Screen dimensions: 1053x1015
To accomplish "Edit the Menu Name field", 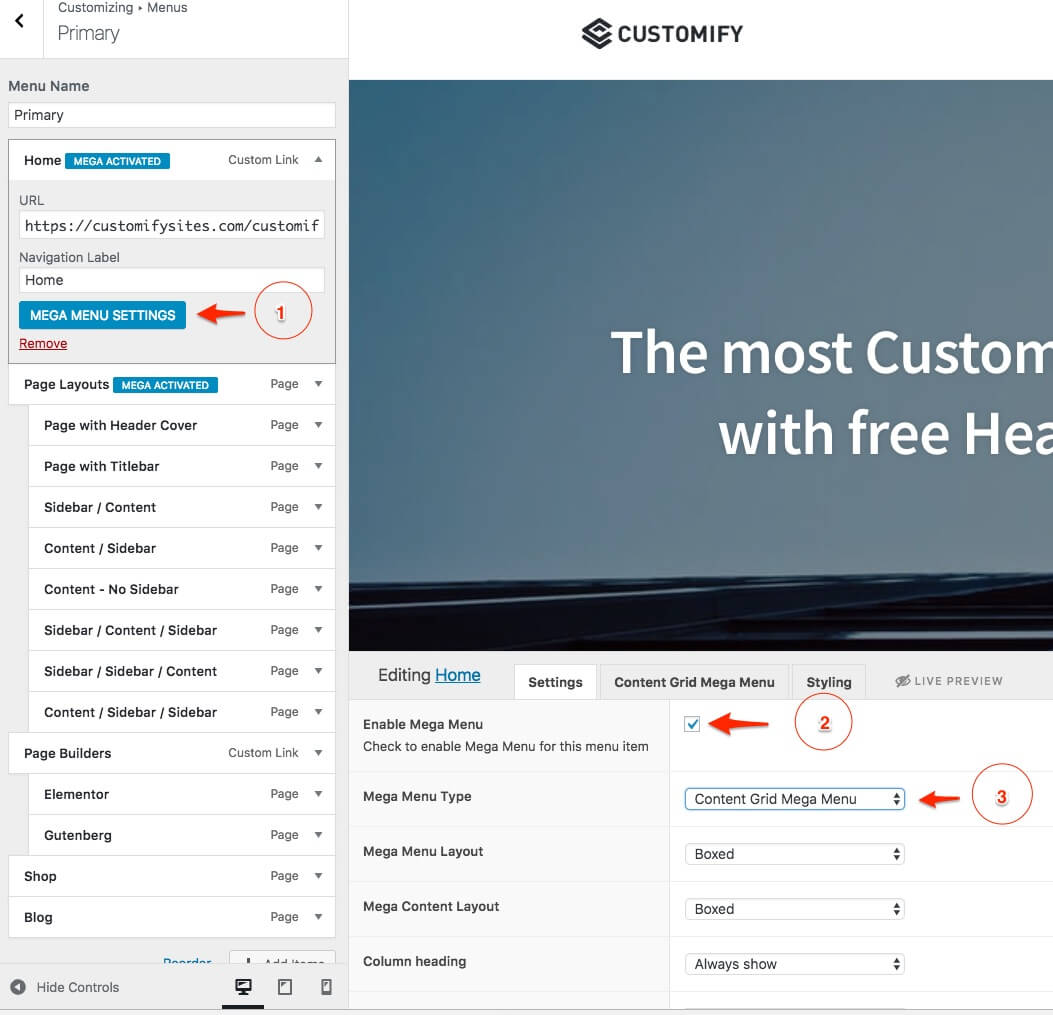I will tap(172, 115).
